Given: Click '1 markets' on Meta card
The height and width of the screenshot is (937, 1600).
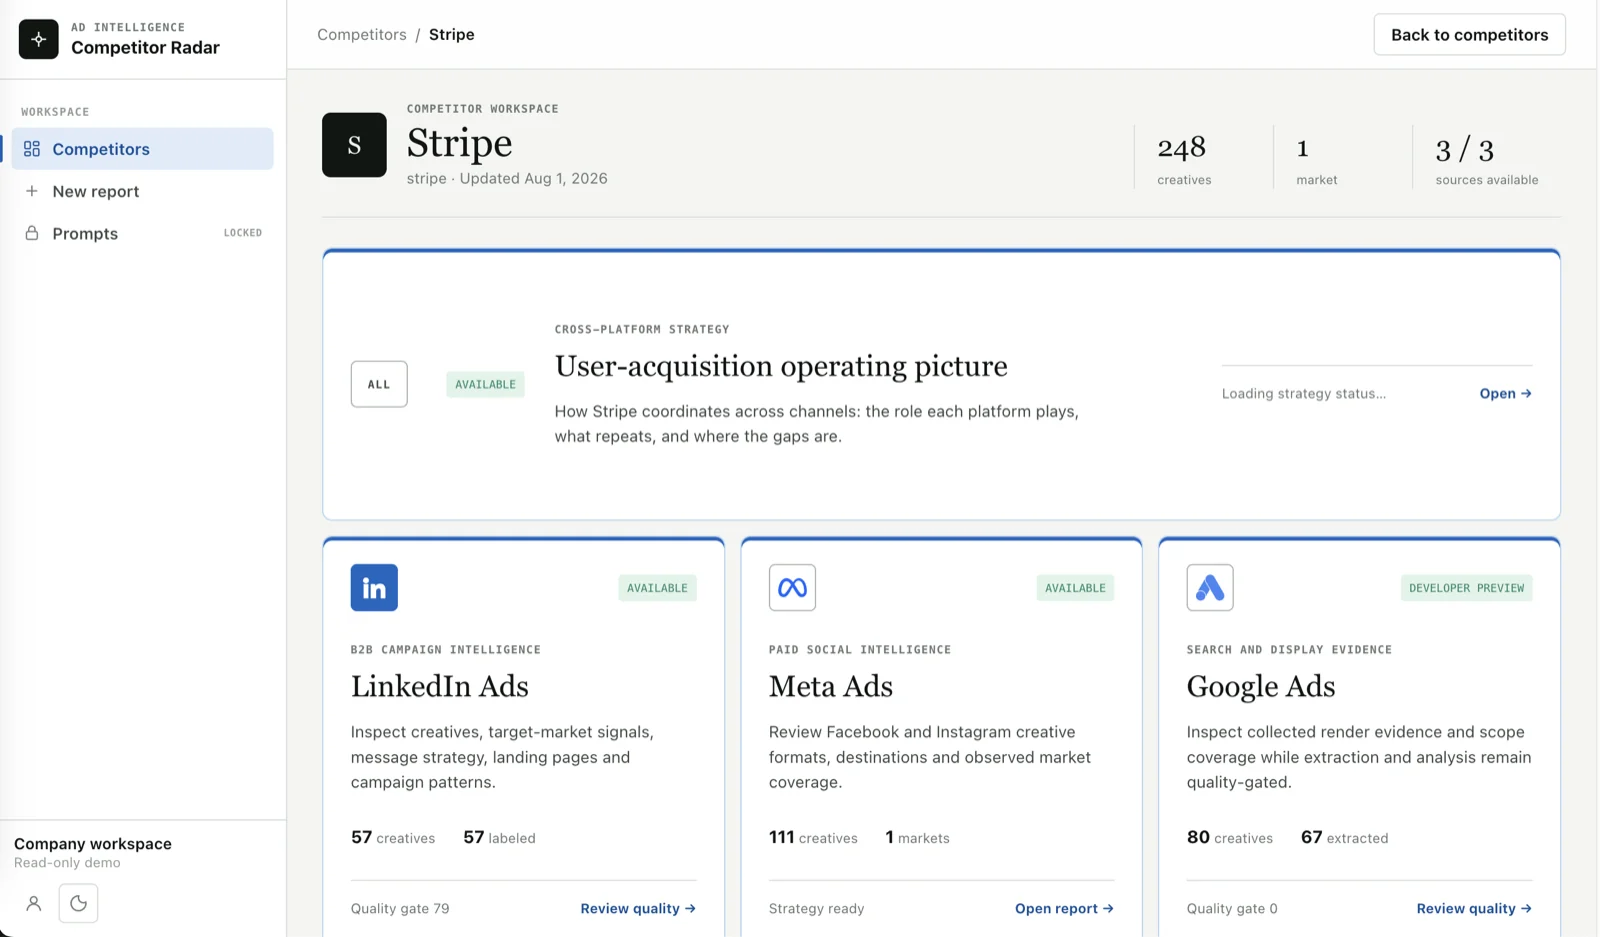Looking at the screenshot, I should pyautogui.click(x=917, y=838).
